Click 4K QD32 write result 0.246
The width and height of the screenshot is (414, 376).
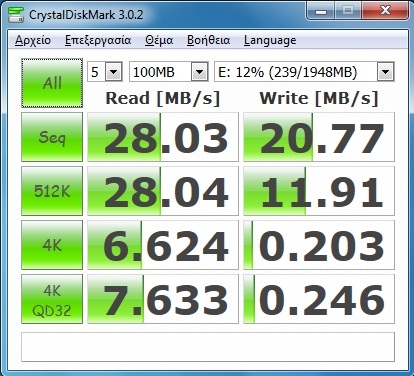tap(319, 299)
